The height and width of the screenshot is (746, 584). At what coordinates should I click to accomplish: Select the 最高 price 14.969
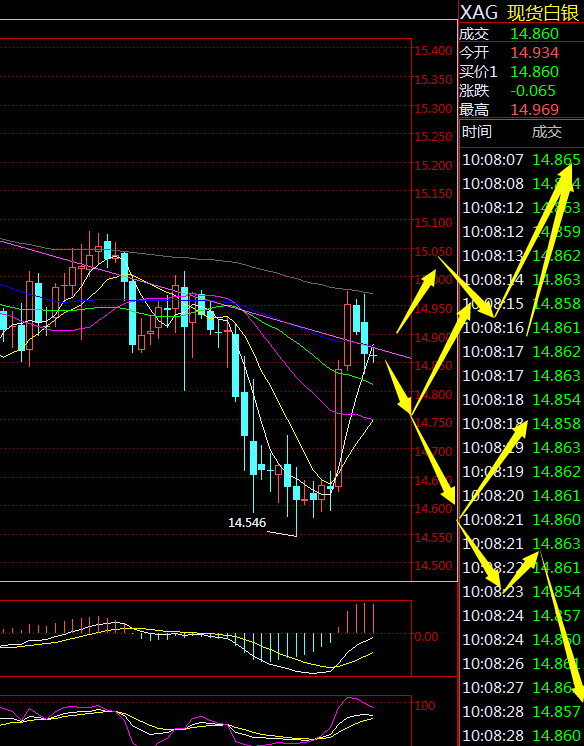point(535,110)
